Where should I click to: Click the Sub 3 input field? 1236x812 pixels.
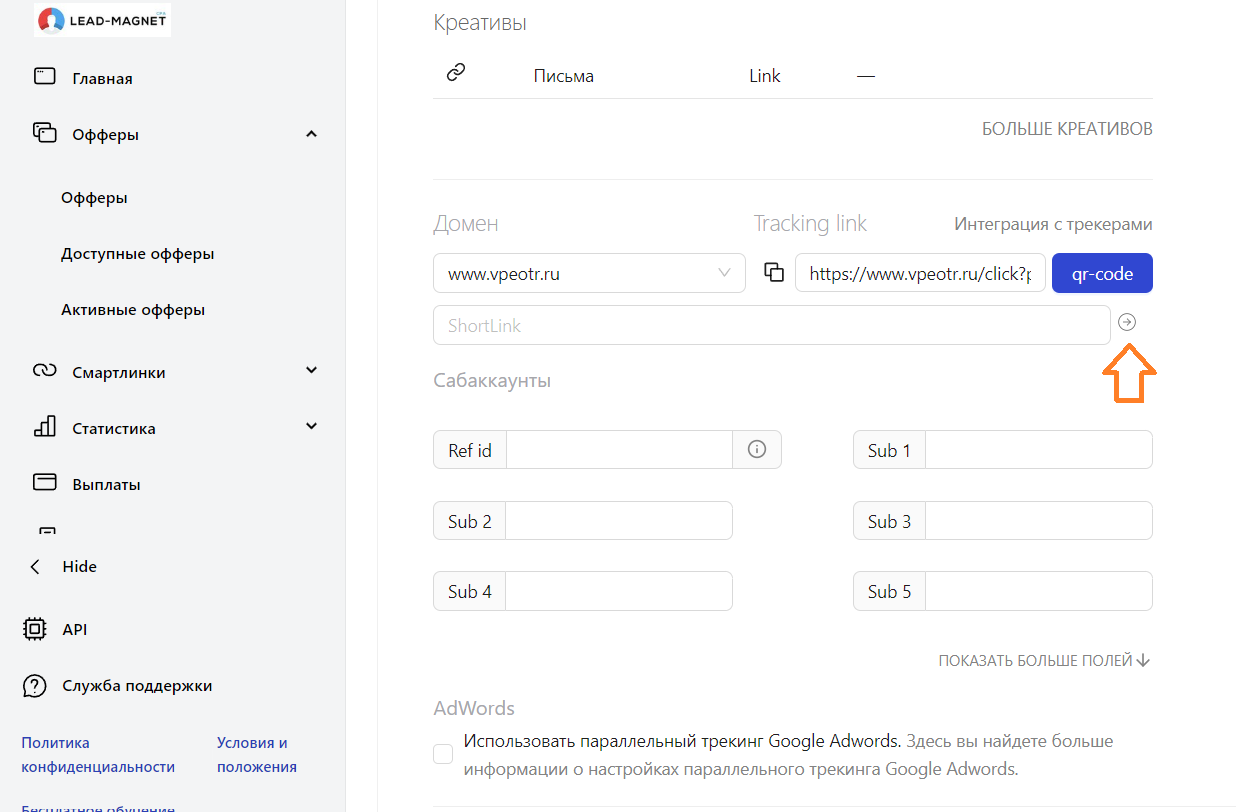1039,521
